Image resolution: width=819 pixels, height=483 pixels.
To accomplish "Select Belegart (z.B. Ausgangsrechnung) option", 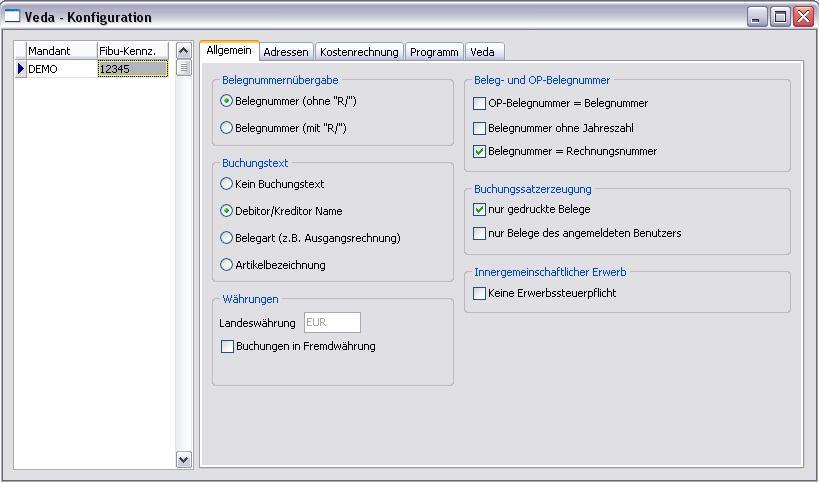I will (227, 238).
